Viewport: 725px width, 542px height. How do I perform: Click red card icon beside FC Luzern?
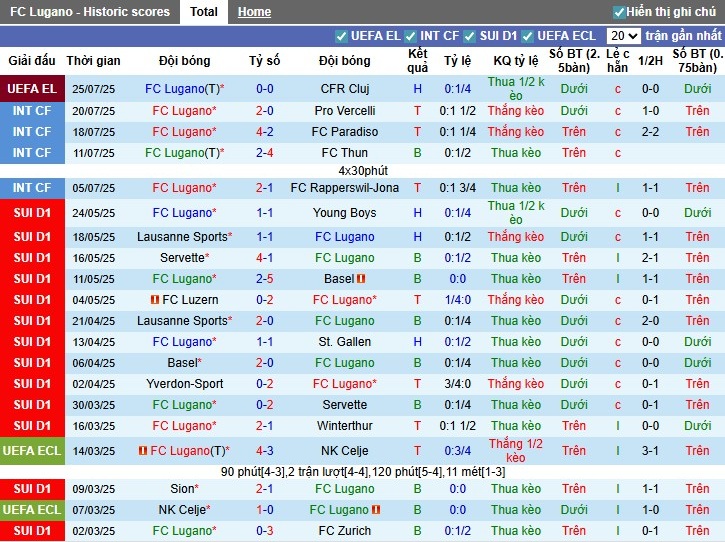155,300
